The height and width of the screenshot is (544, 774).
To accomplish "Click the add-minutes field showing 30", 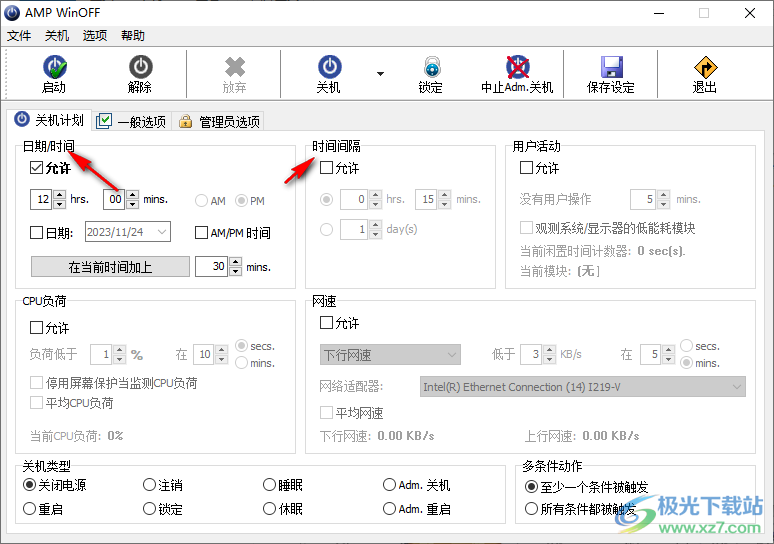I will coord(212,267).
